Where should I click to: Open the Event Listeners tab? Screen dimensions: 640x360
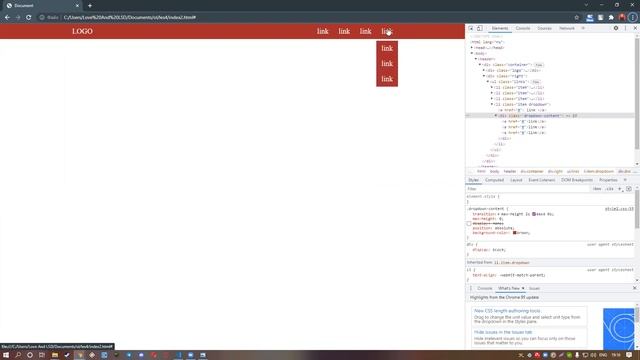pyautogui.click(x=542, y=180)
